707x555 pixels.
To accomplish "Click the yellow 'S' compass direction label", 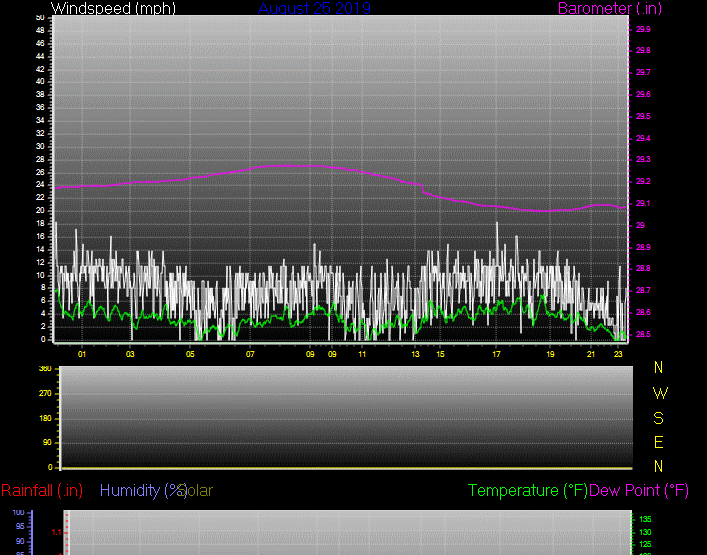I will pyautogui.click(x=658, y=418).
